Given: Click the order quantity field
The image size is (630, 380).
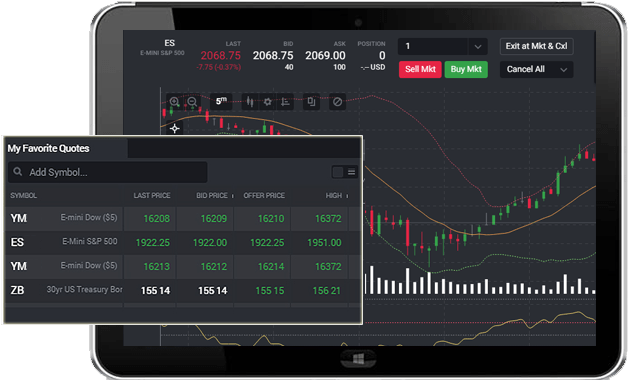Looking at the screenshot, I should click(433, 47).
